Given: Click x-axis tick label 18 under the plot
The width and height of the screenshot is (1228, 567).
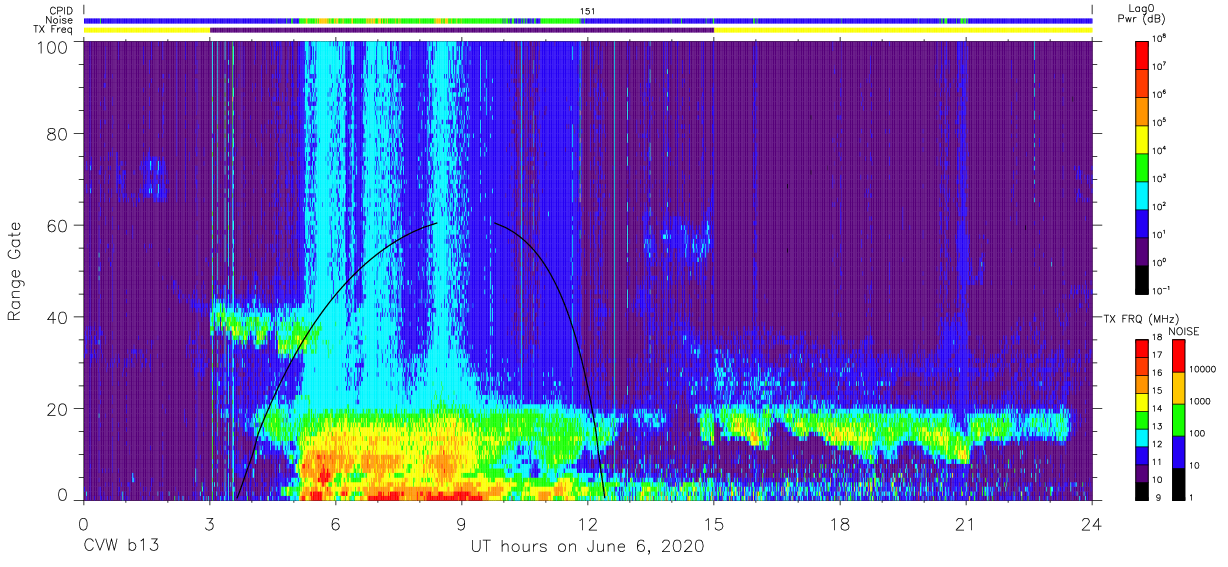Looking at the screenshot, I should [x=840, y=523].
